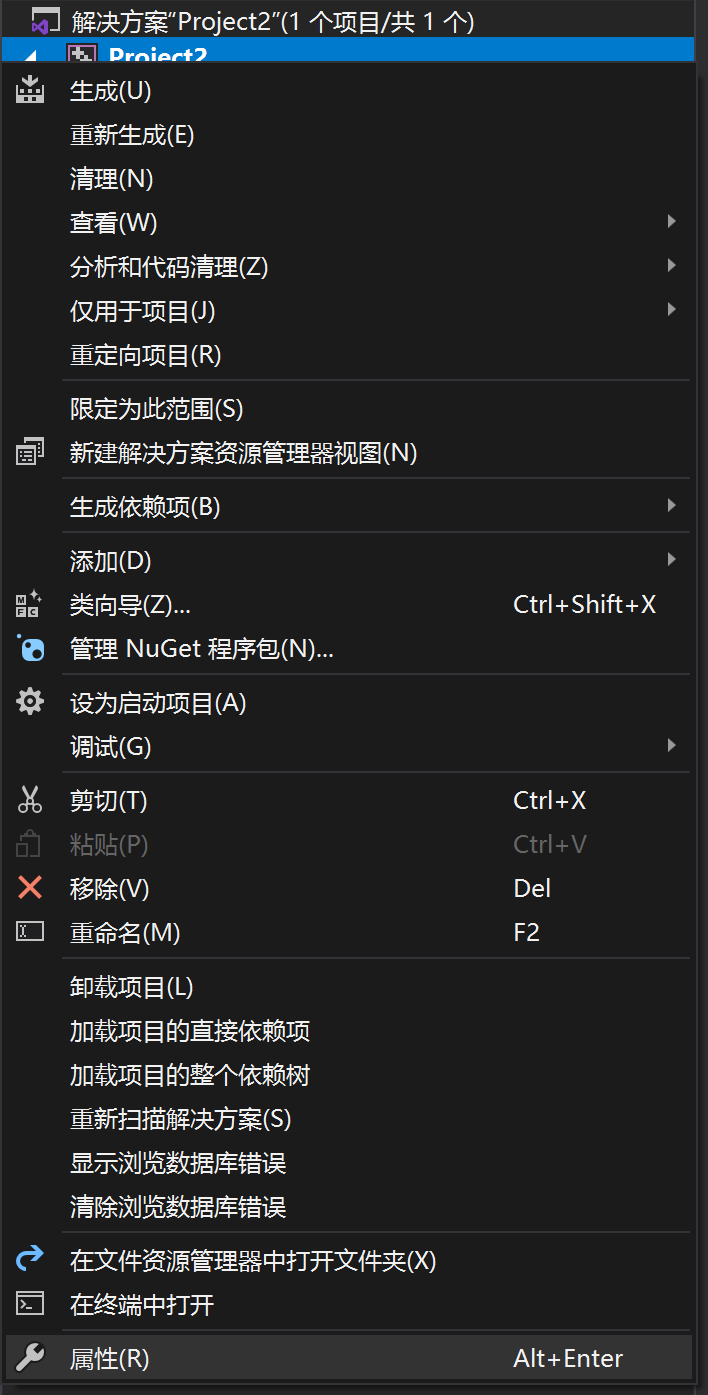708x1395 pixels.
Task: Open new Solution Explorer view via its icon
Action: [x=30, y=450]
